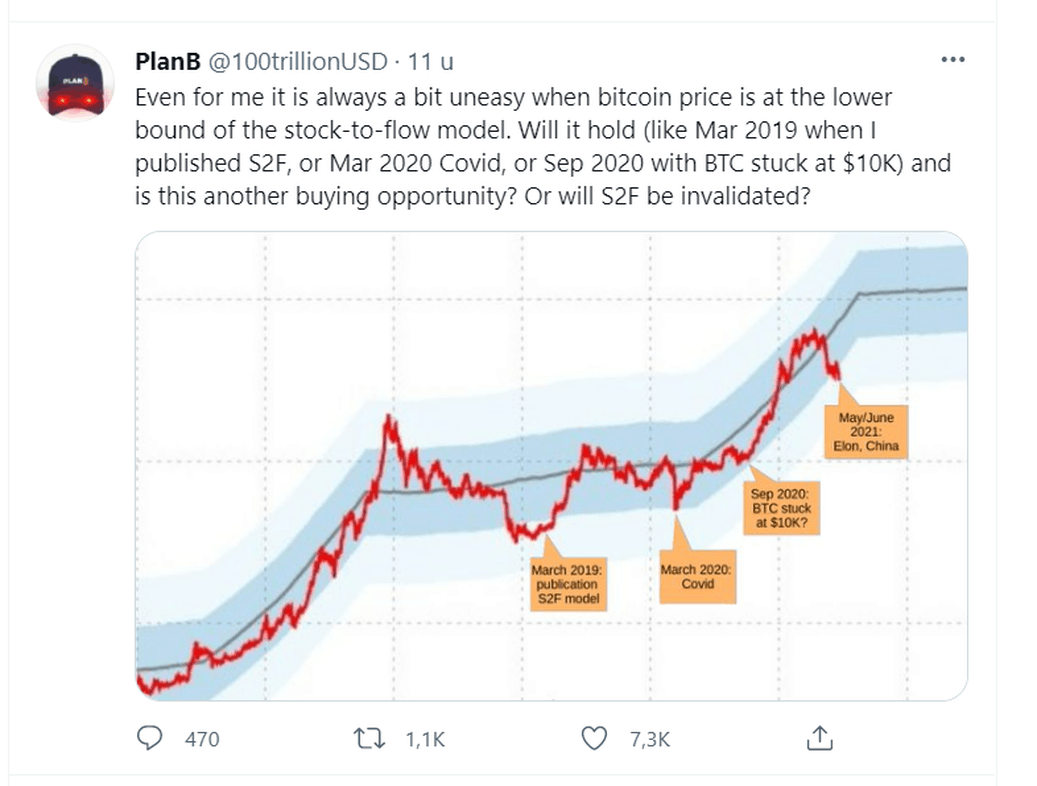Click the red price line's 2021 peak

click(815, 333)
